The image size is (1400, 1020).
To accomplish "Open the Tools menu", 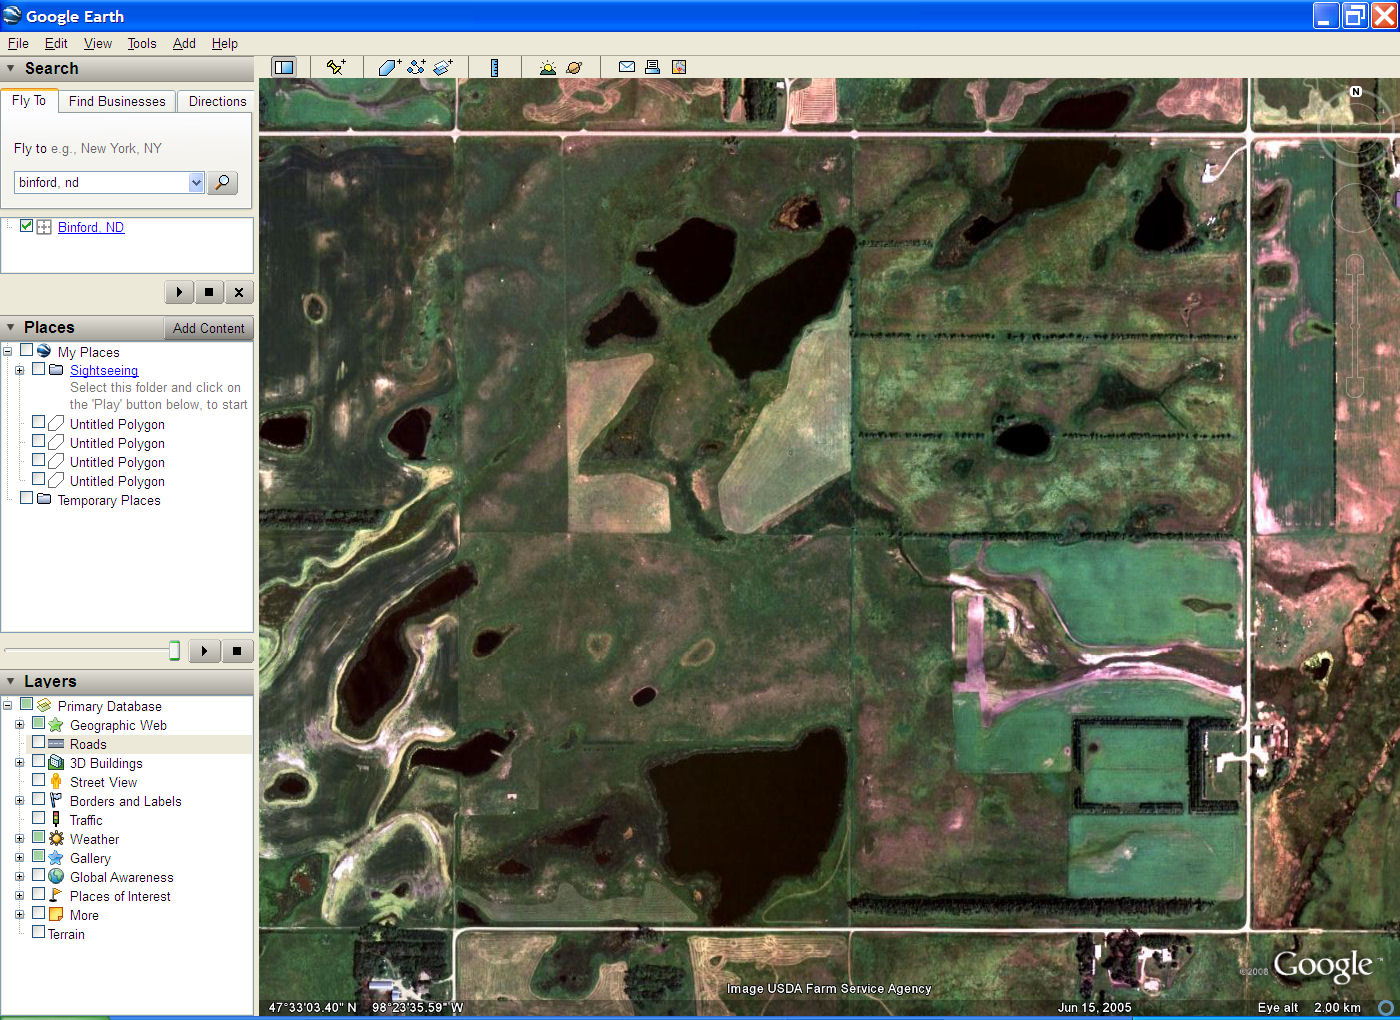I will pyautogui.click(x=142, y=43).
